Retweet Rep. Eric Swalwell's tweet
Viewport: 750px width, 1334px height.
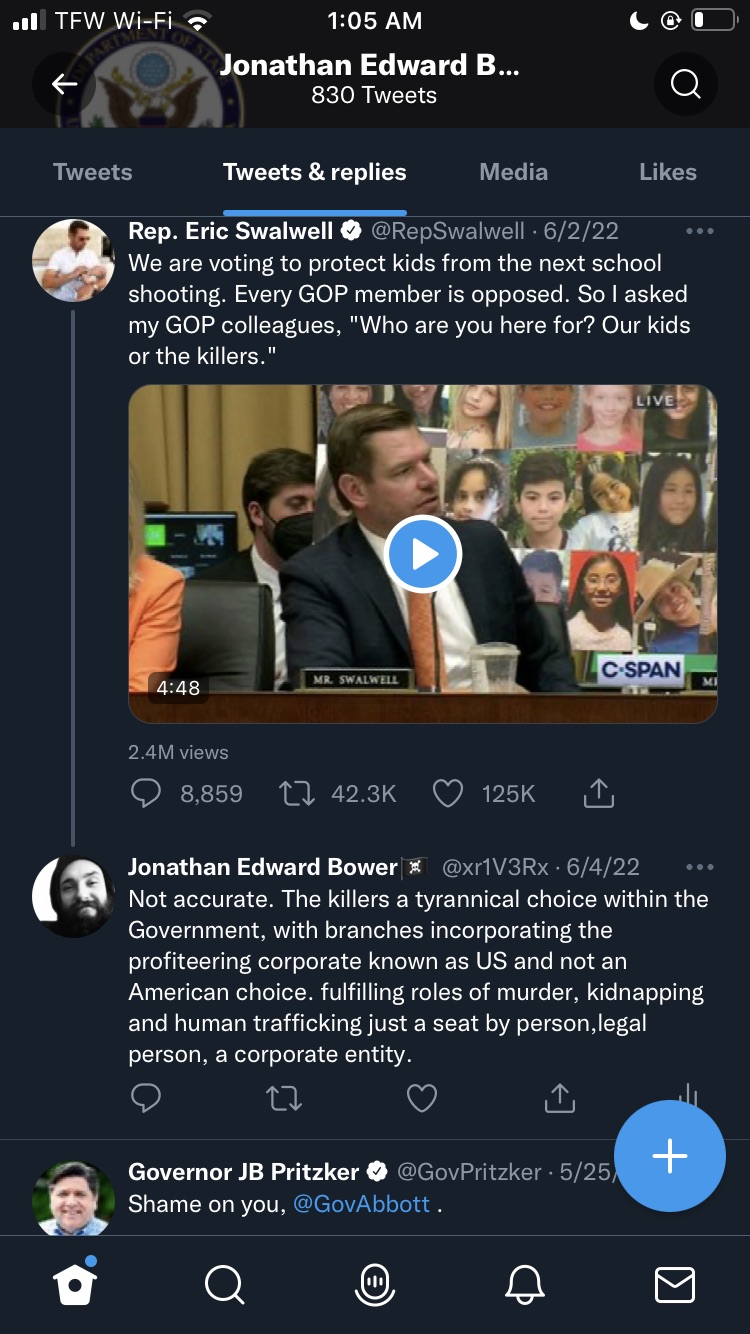click(x=296, y=794)
